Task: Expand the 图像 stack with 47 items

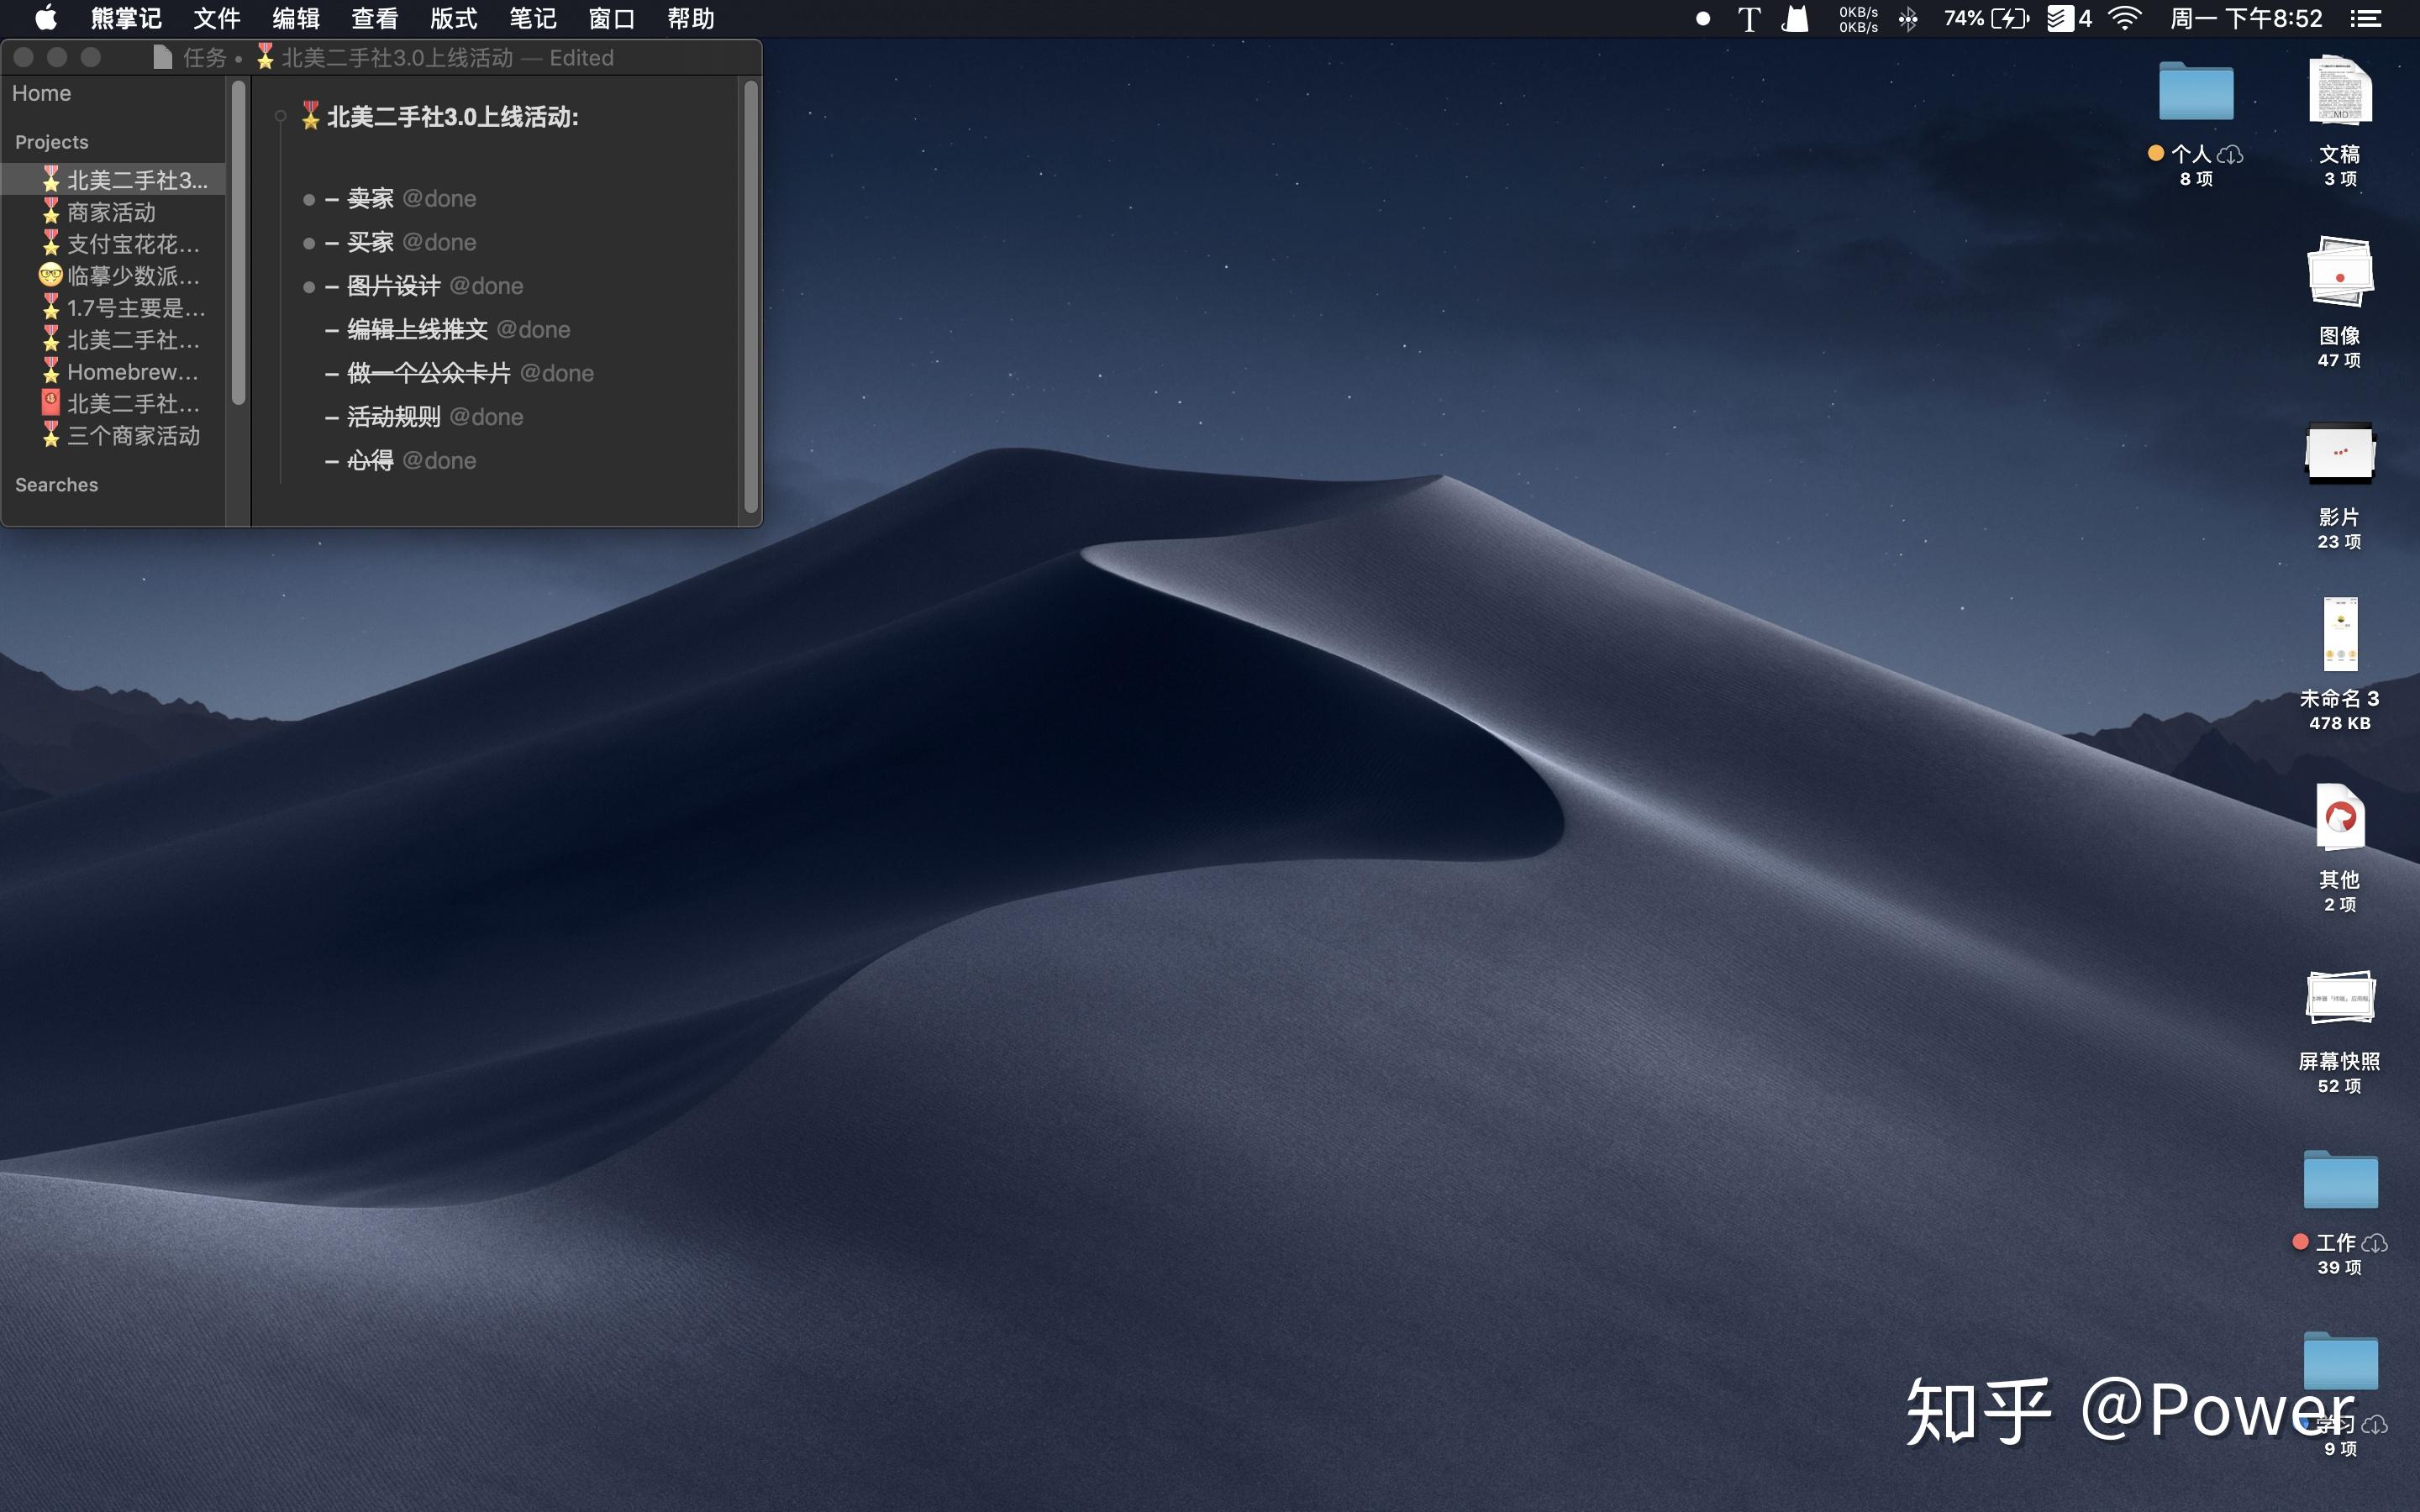Action: (x=2340, y=273)
